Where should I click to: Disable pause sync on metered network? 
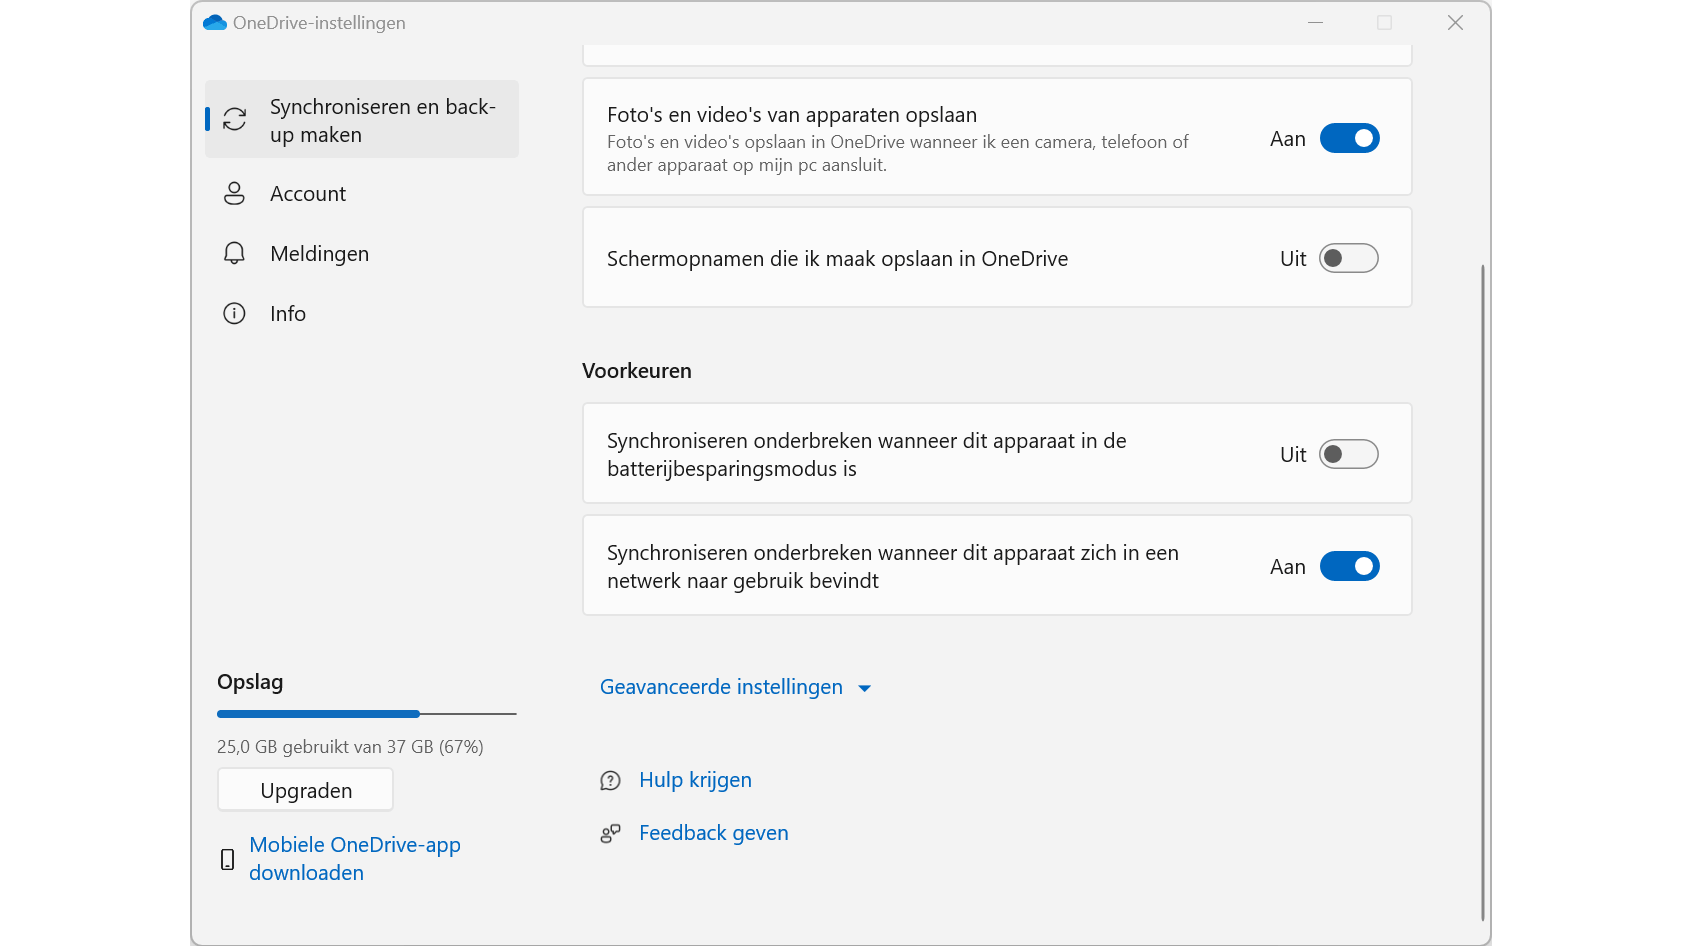[1349, 566]
